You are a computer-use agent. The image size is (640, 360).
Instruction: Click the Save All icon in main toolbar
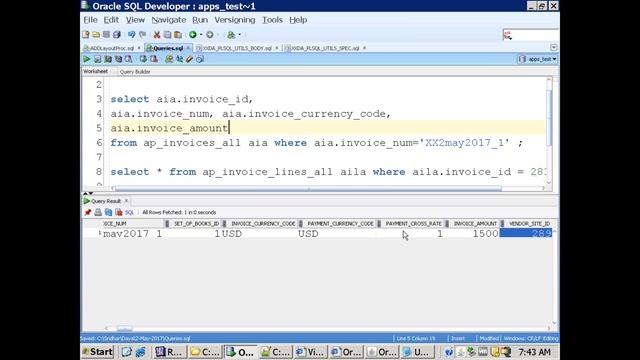[117, 35]
